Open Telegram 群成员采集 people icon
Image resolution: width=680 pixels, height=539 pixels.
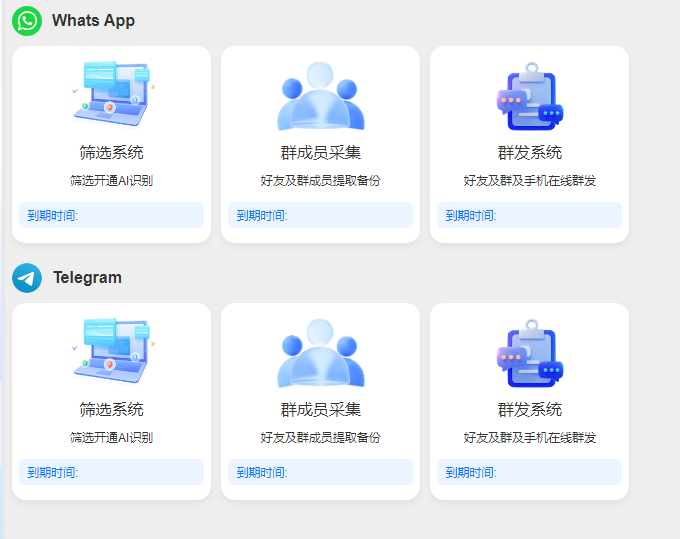click(x=320, y=353)
